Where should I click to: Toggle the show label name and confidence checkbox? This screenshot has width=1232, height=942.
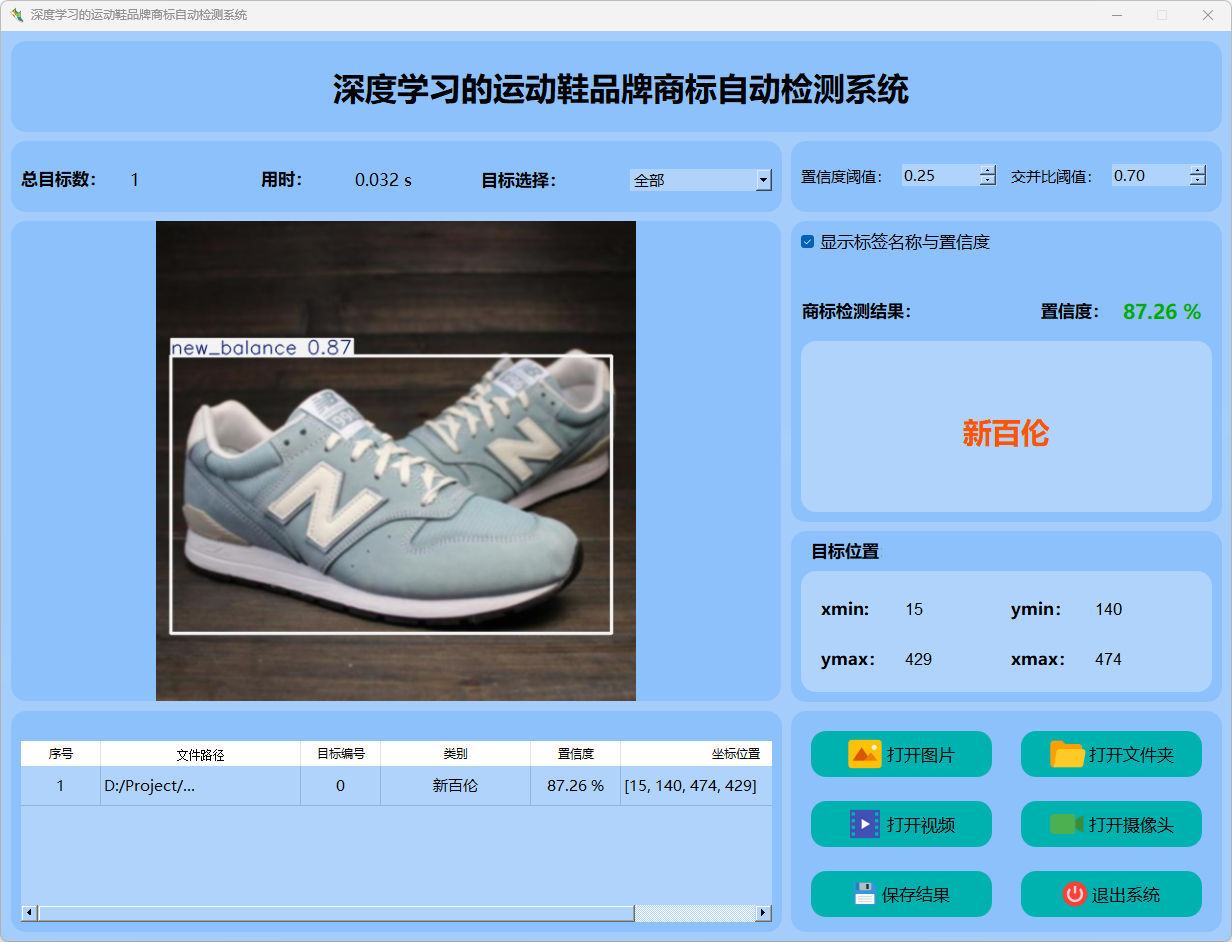coord(808,242)
